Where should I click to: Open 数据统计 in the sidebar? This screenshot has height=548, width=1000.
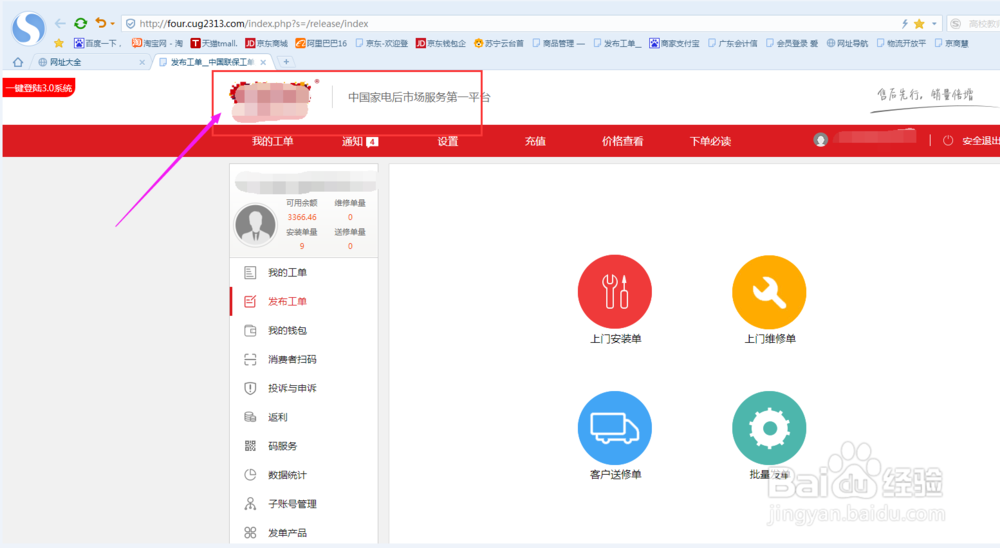tap(287, 475)
